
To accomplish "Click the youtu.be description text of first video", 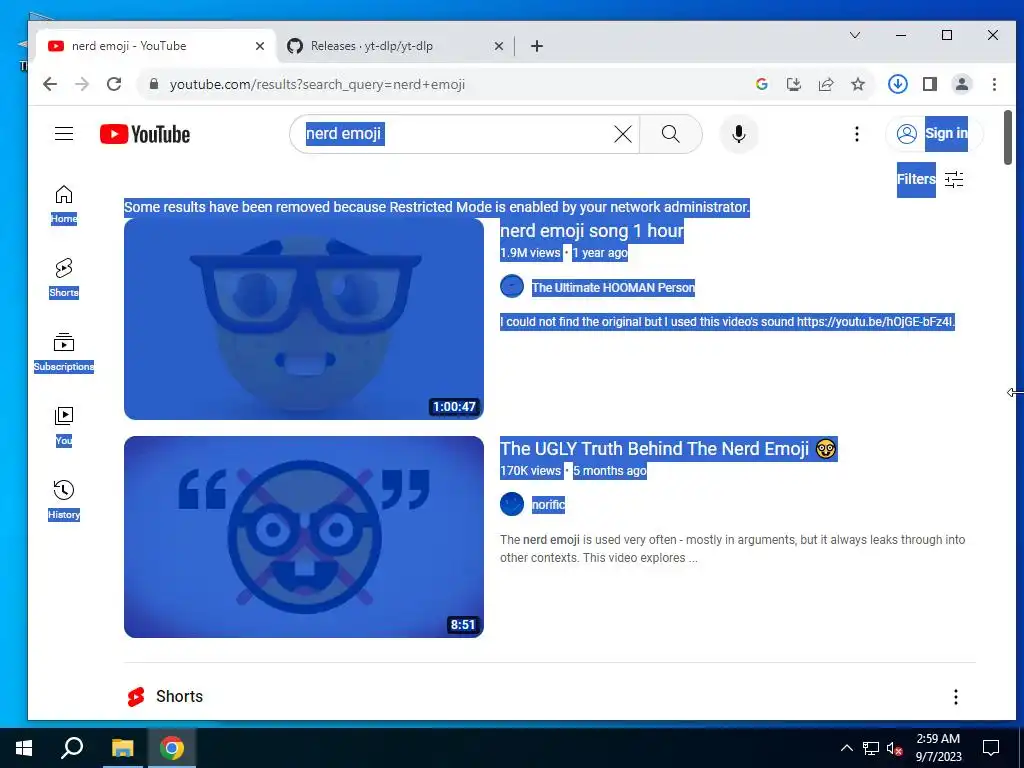I will (728, 321).
